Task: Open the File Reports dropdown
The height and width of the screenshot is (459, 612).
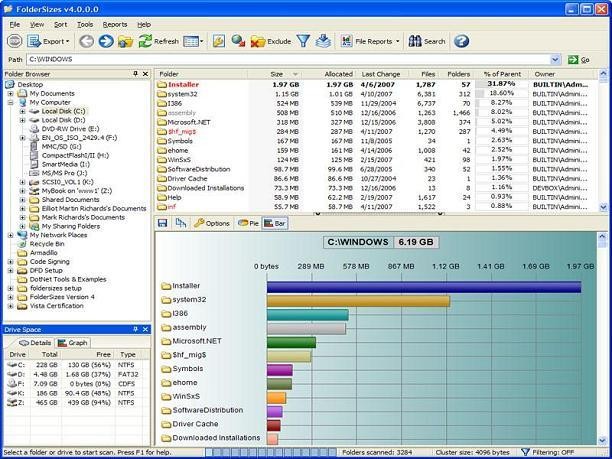Action: tap(370, 41)
